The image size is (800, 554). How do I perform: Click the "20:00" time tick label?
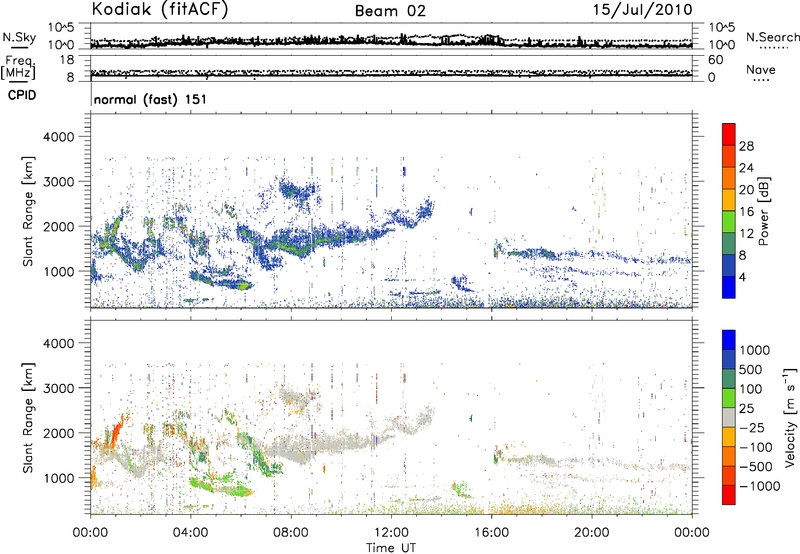point(592,533)
